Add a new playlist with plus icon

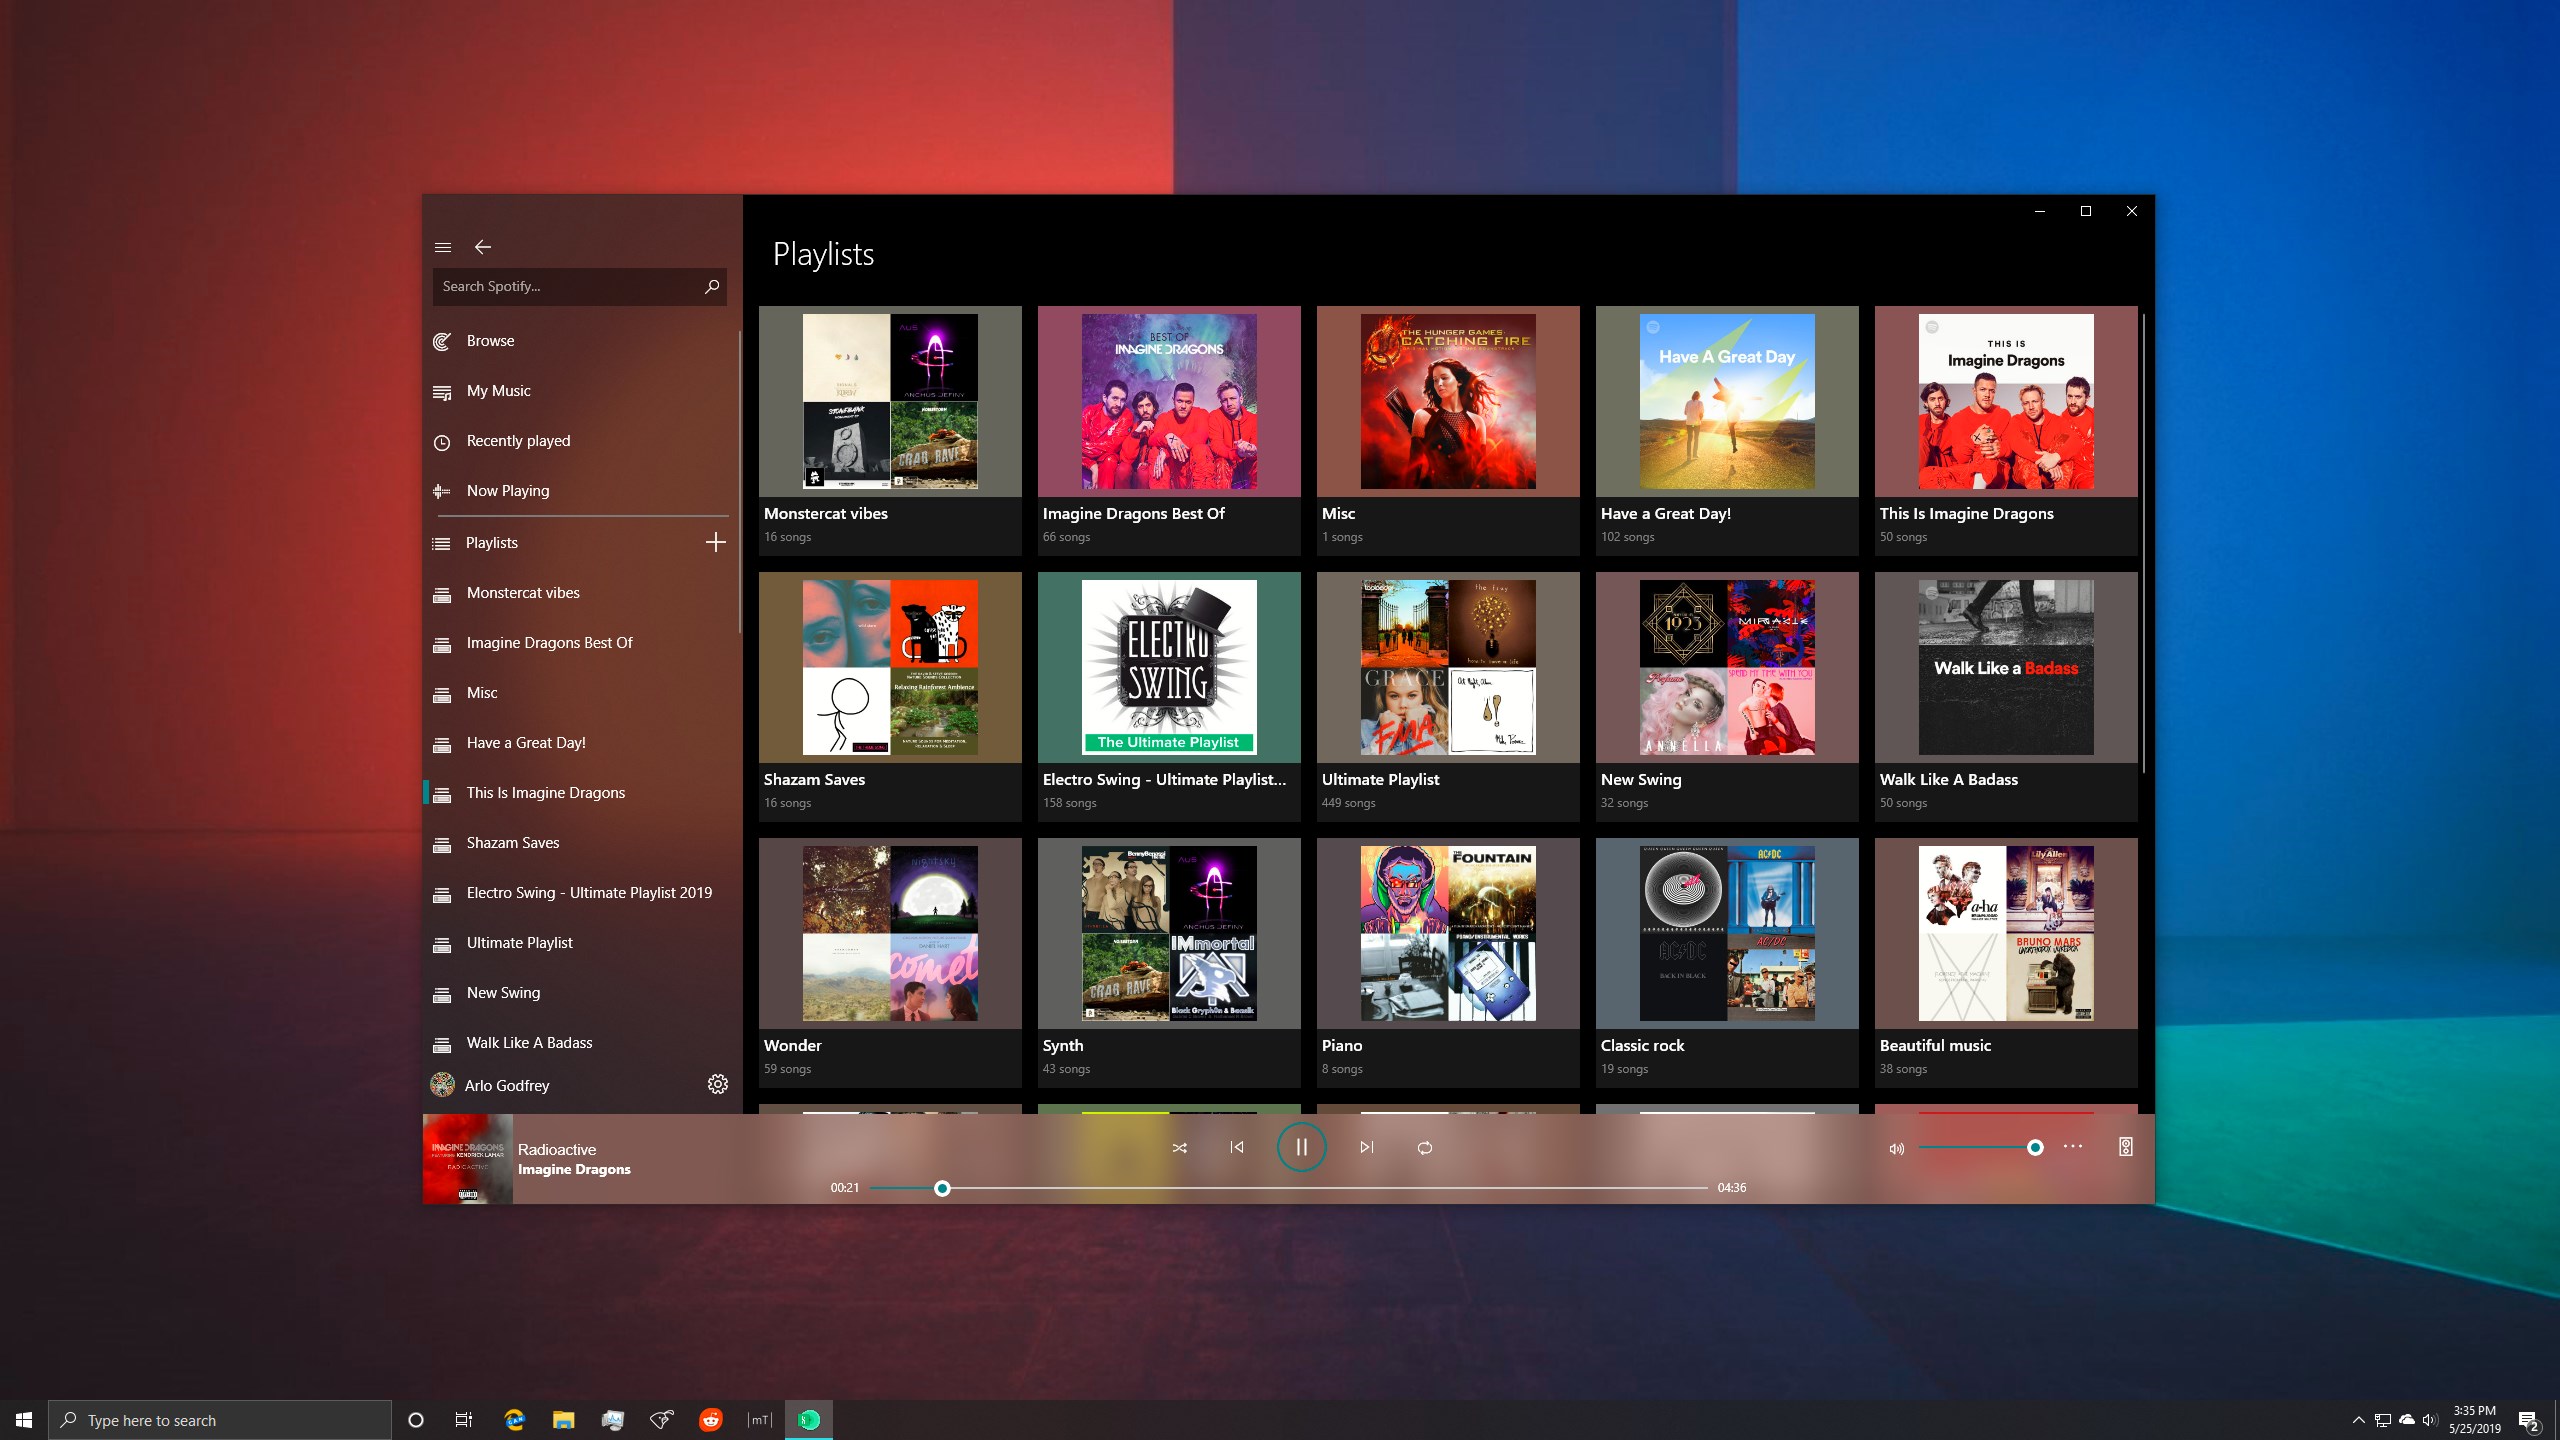[x=715, y=542]
